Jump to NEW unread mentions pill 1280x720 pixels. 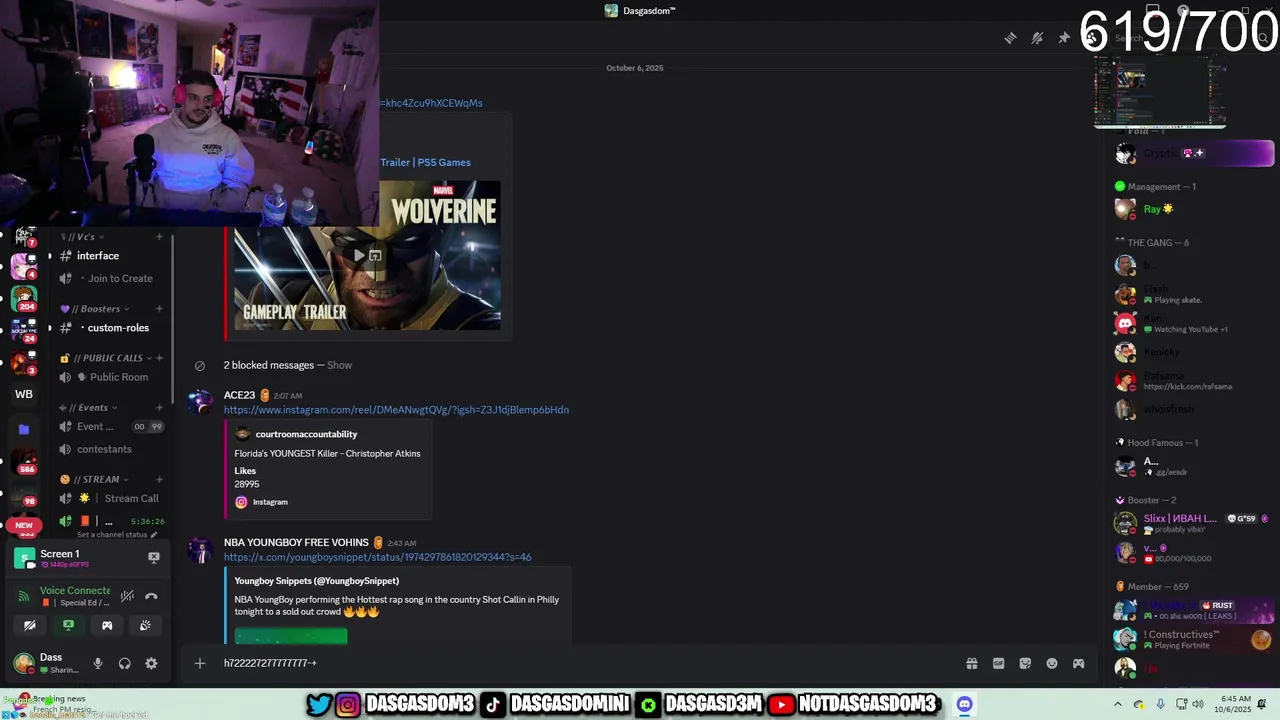coord(24,525)
